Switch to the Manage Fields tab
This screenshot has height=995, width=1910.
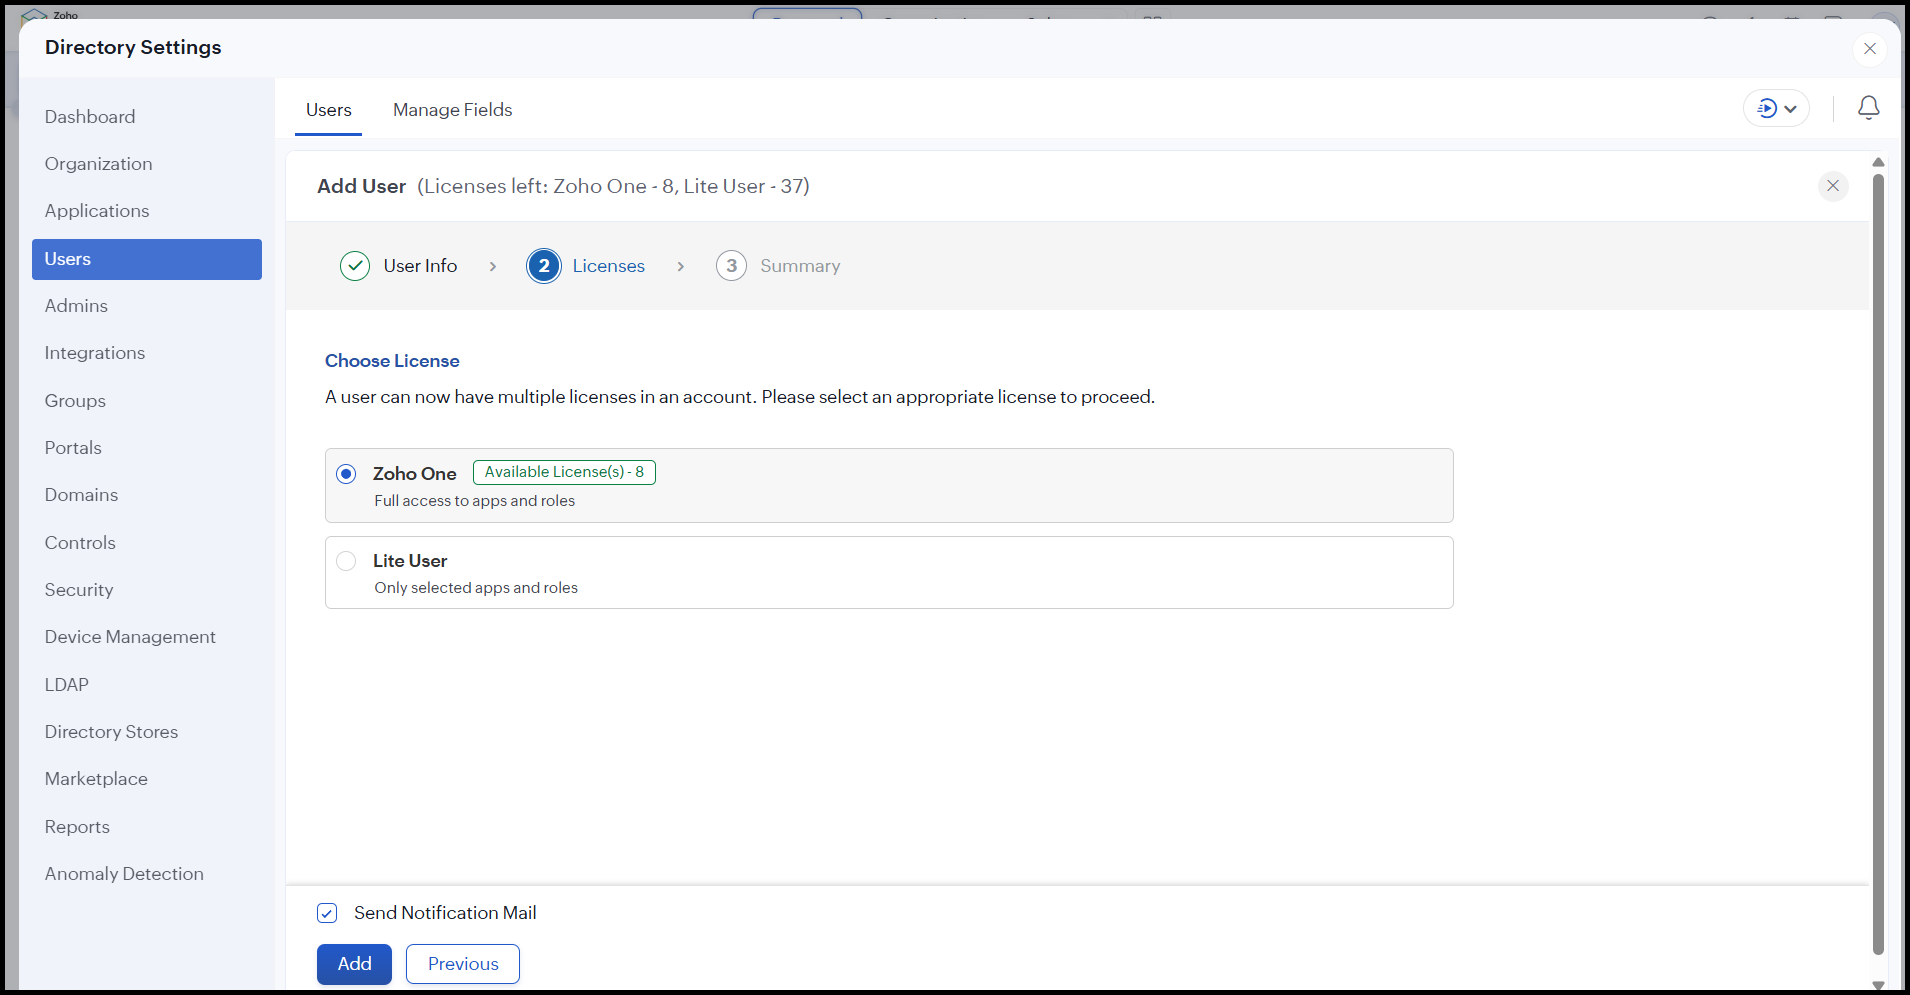(x=452, y=110)
